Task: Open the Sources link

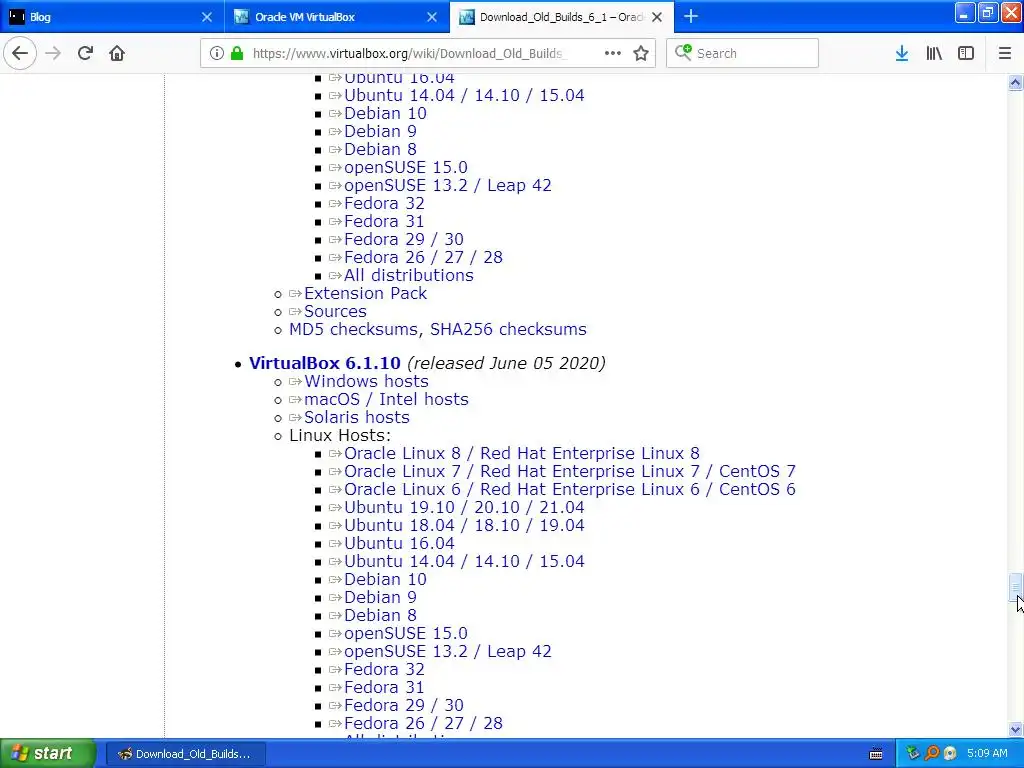Action: pos(335,312)
